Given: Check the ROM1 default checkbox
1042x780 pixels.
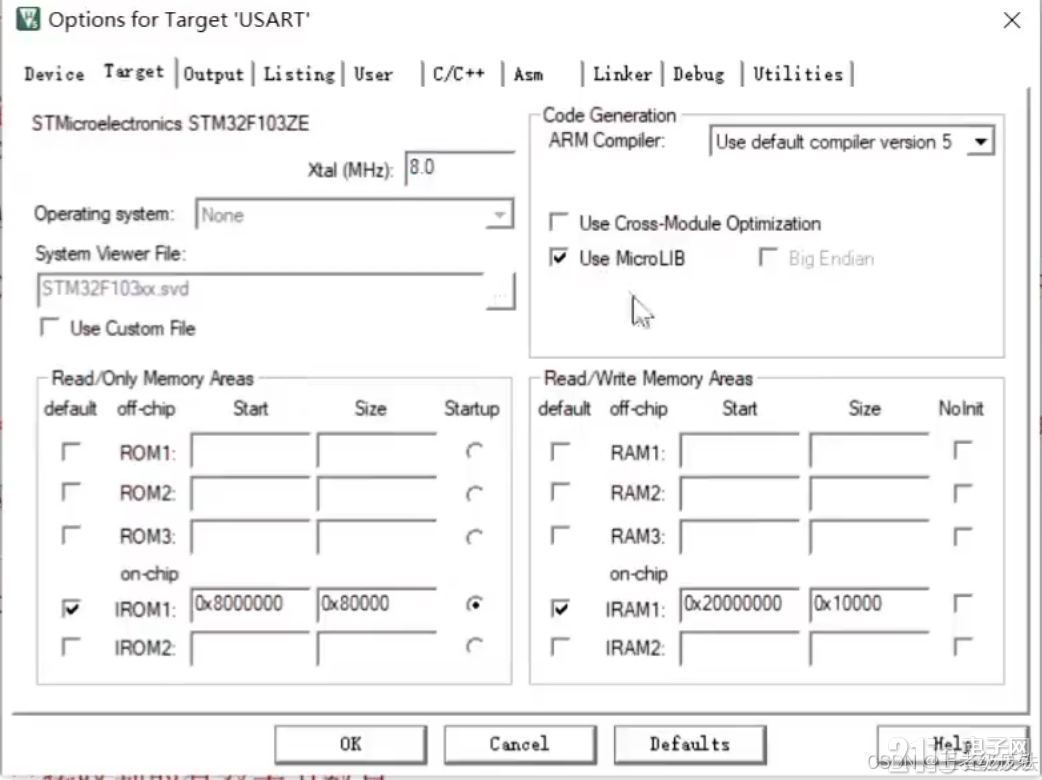Looking at the screenshot, I should tap(71, 452).
